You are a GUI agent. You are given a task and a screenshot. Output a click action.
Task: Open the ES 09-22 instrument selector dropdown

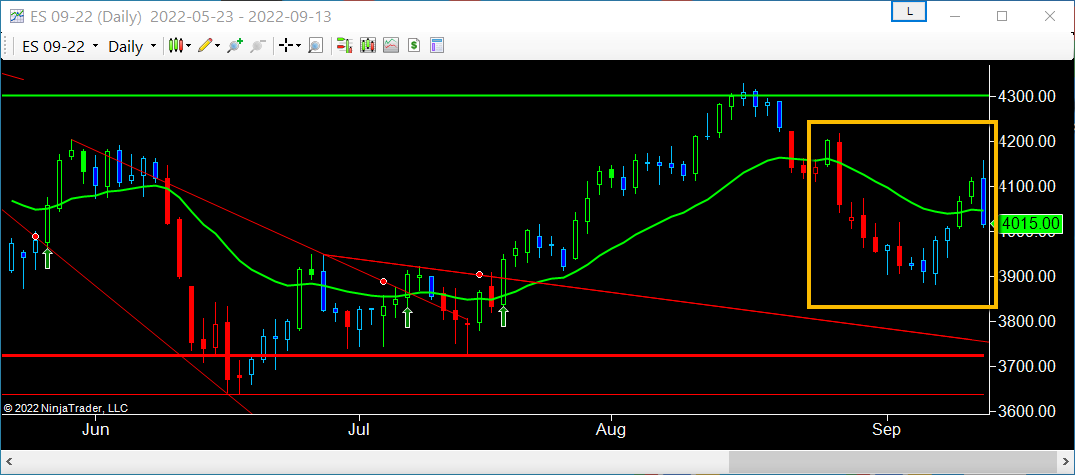click(x=60, y=47)
